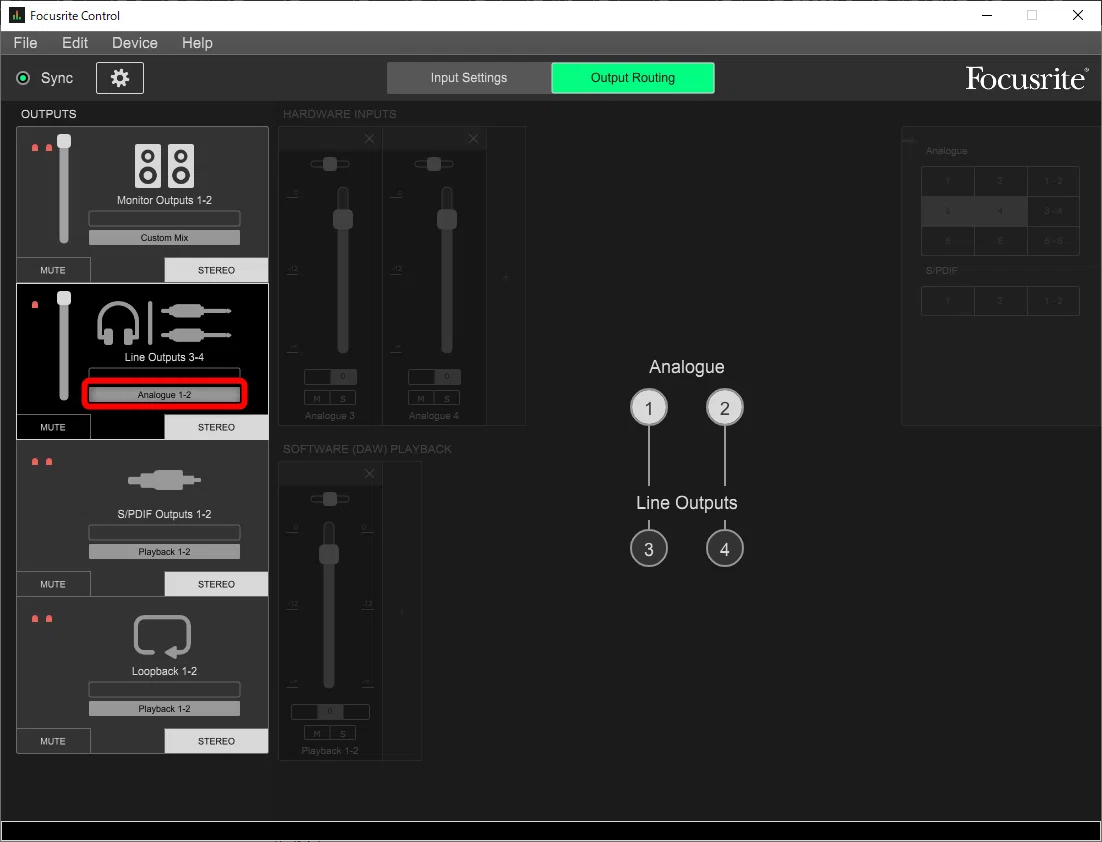Click the Sync status indicator

23,78
